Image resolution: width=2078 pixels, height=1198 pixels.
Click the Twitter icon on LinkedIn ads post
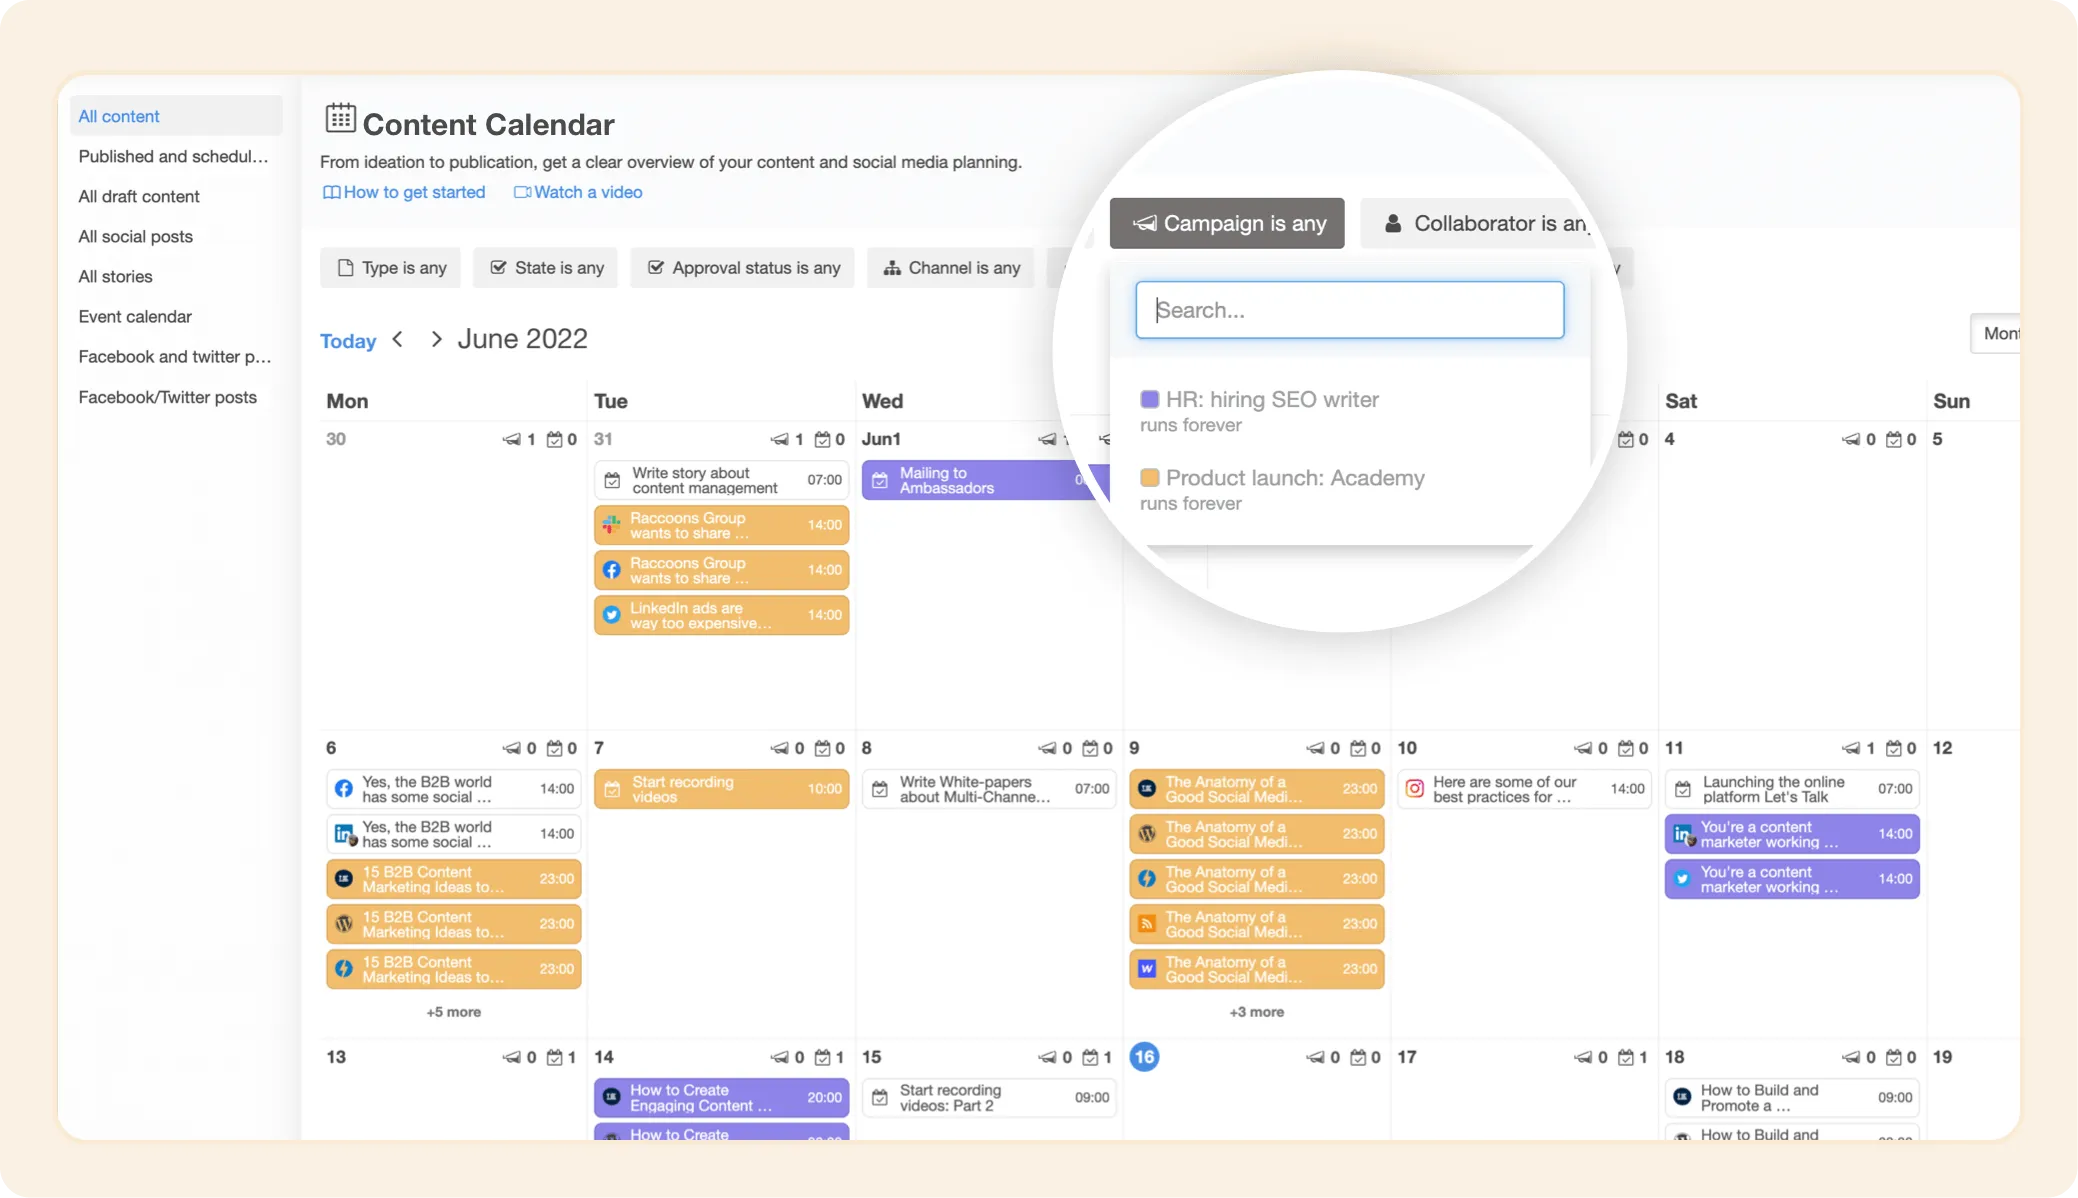[x=611, y=615]
